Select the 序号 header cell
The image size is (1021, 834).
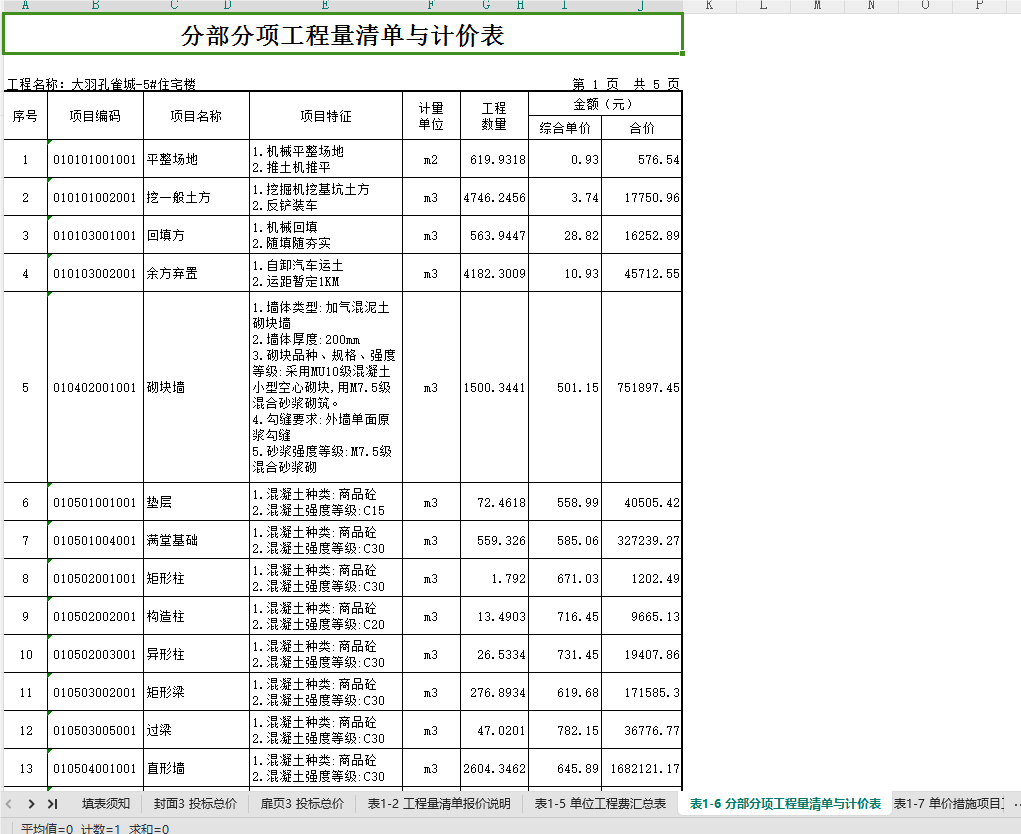click(25, 116)
